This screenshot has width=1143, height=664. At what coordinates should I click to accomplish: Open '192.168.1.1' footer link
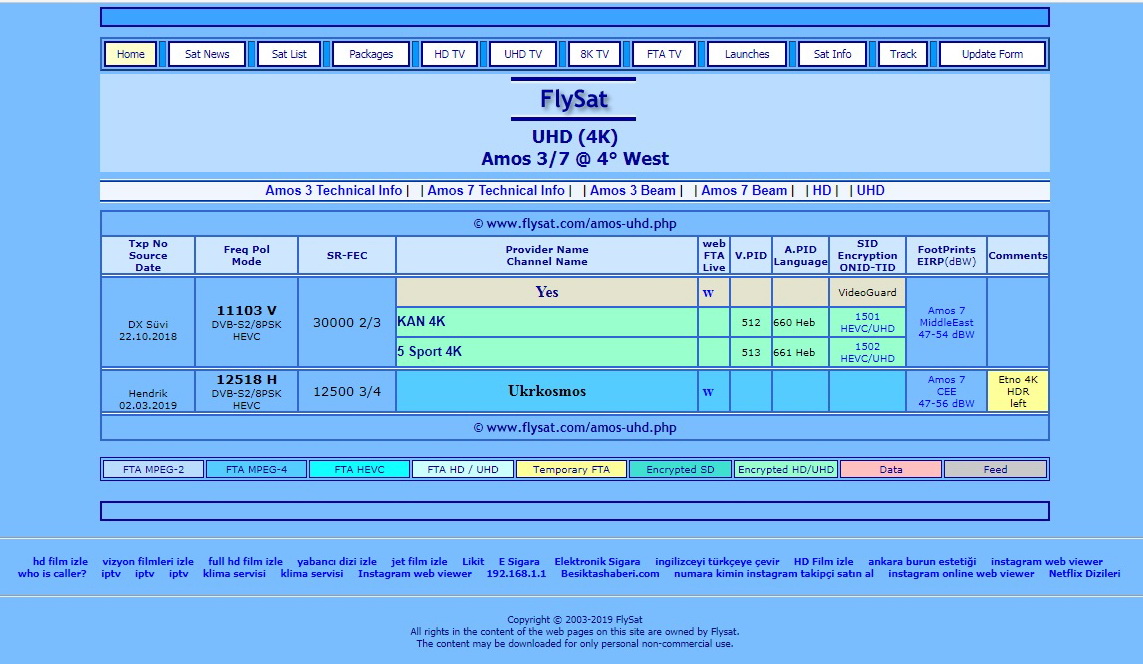click(516, 574)
